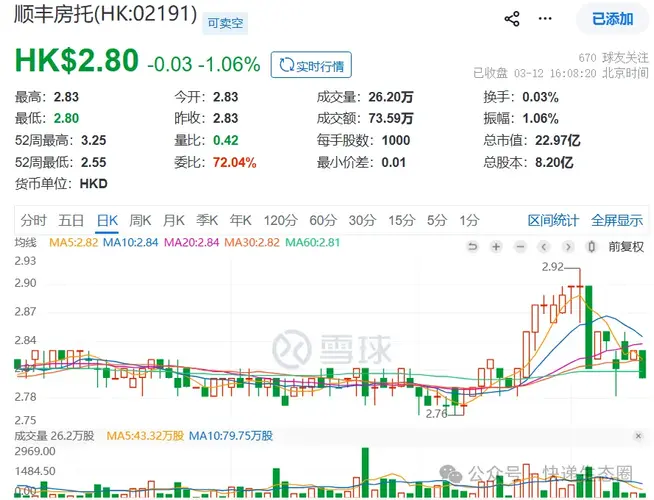
Task: Click the 量比 0.42 value
Action: pos(226,140)
